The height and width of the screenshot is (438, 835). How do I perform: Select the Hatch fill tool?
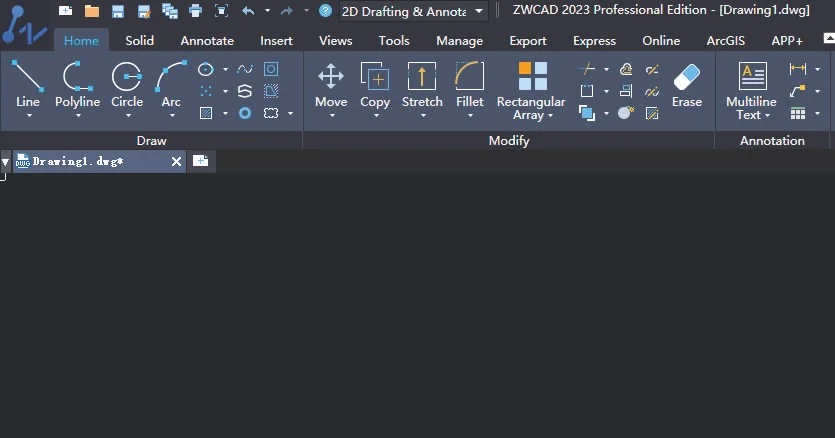coord(206,113)
